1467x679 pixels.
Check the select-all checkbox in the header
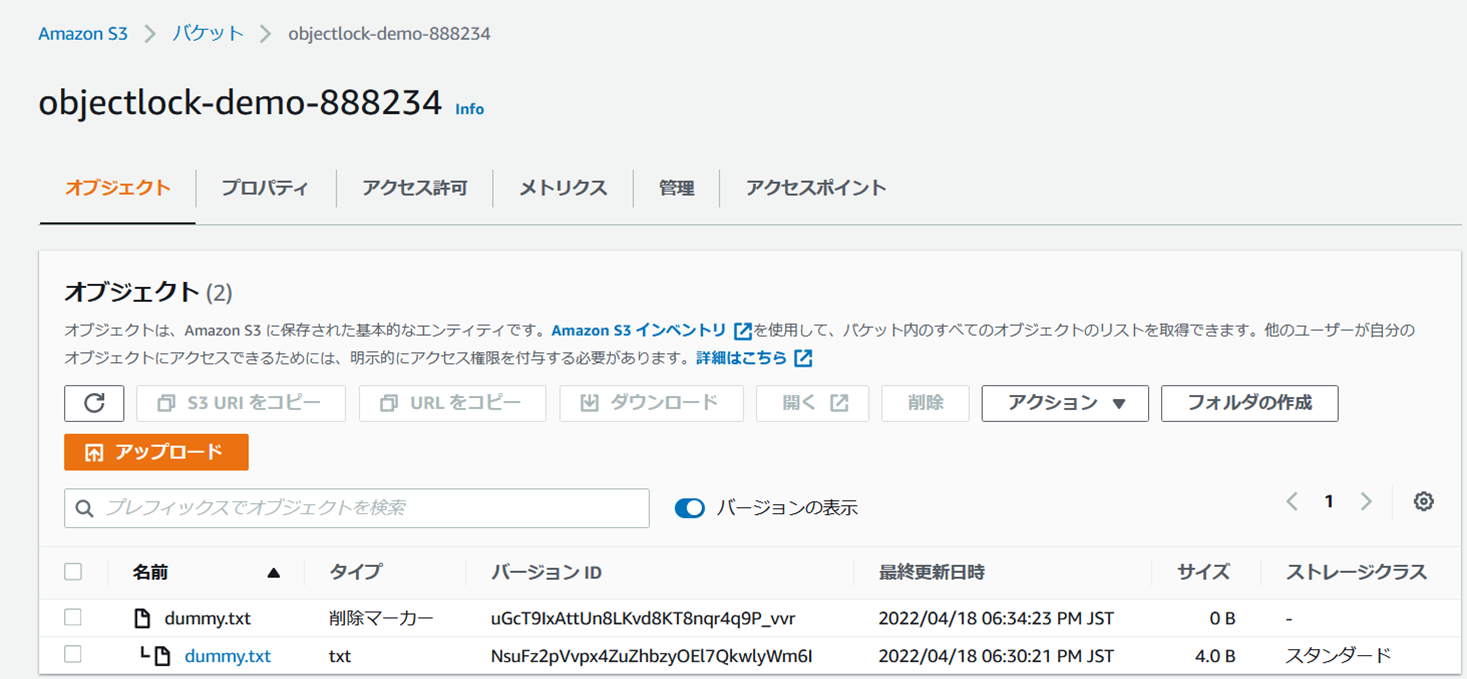(x=73, y=572)
